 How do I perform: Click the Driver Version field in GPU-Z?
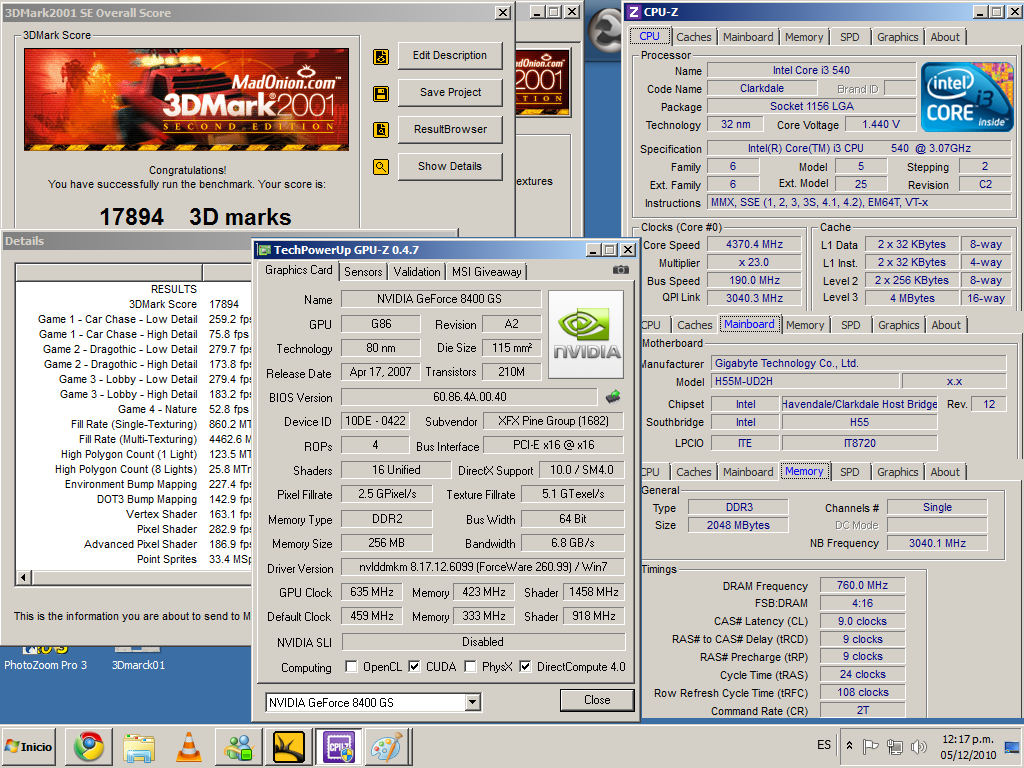(x=483, y=567)
